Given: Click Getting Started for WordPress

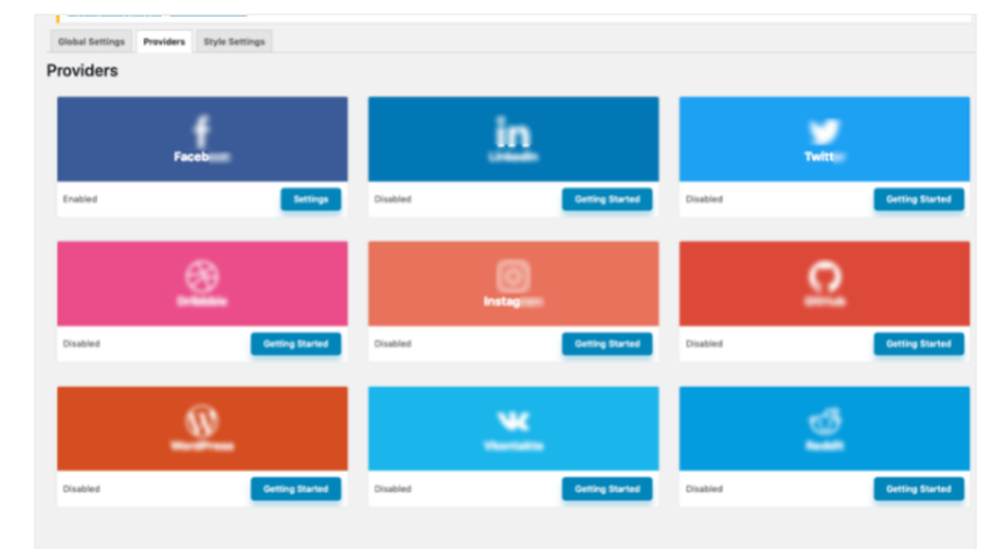Looking at the screenshot, I should click(296, 489).
